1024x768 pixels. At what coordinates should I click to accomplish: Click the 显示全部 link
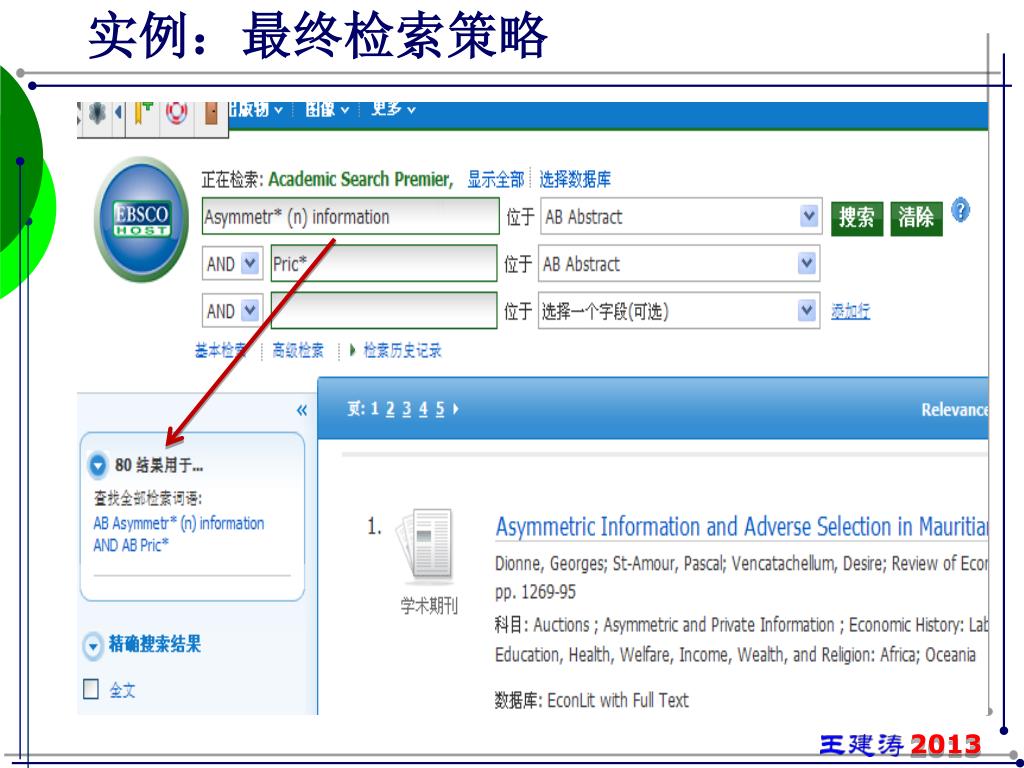pos(495,179)
